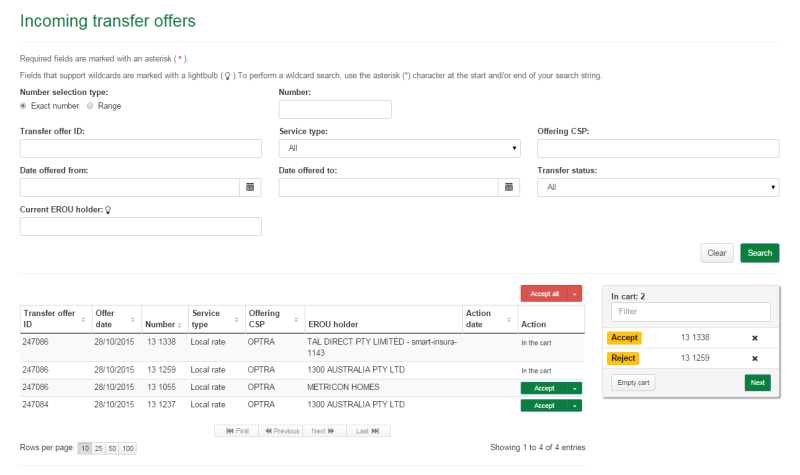Click number 13 1259 in the table

point(161,370)
